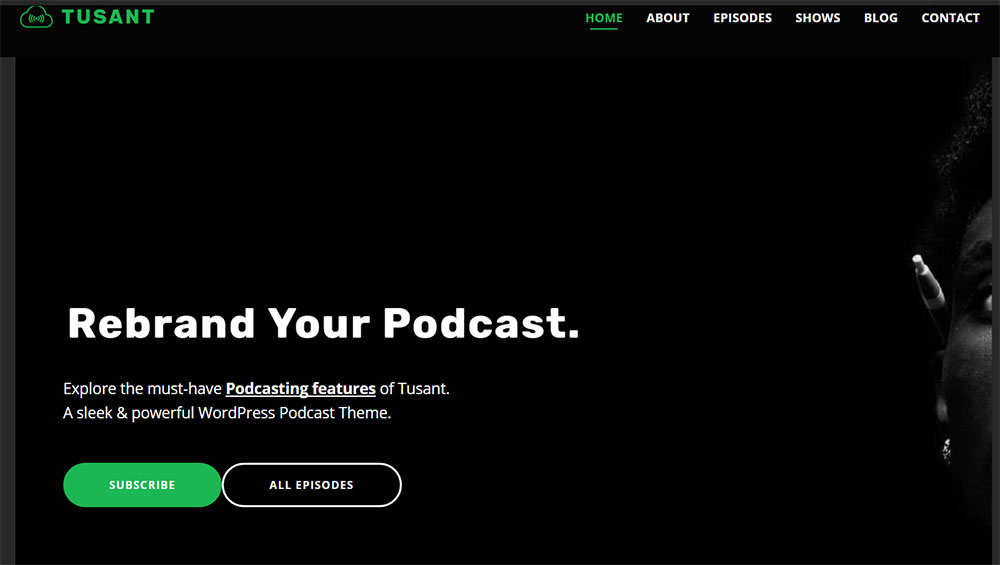Screen dimensions: 1000x565
Task: Open the BLOG page
Action: (x=881, y=18)
